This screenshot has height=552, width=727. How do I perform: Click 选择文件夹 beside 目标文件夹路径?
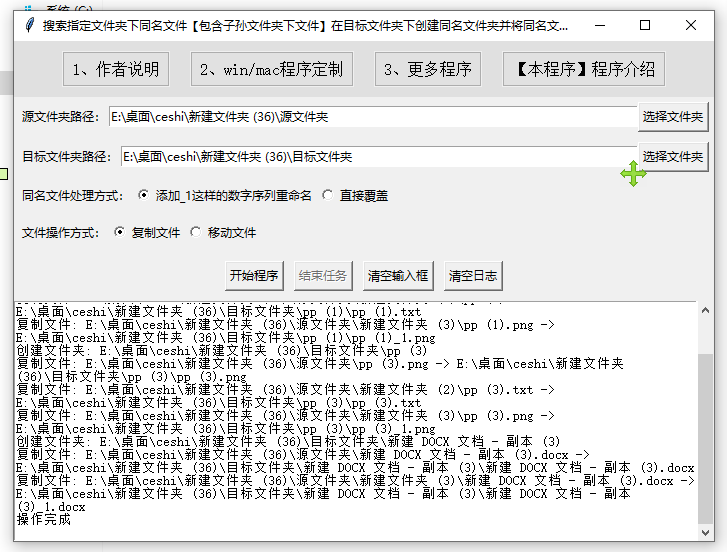673,157
